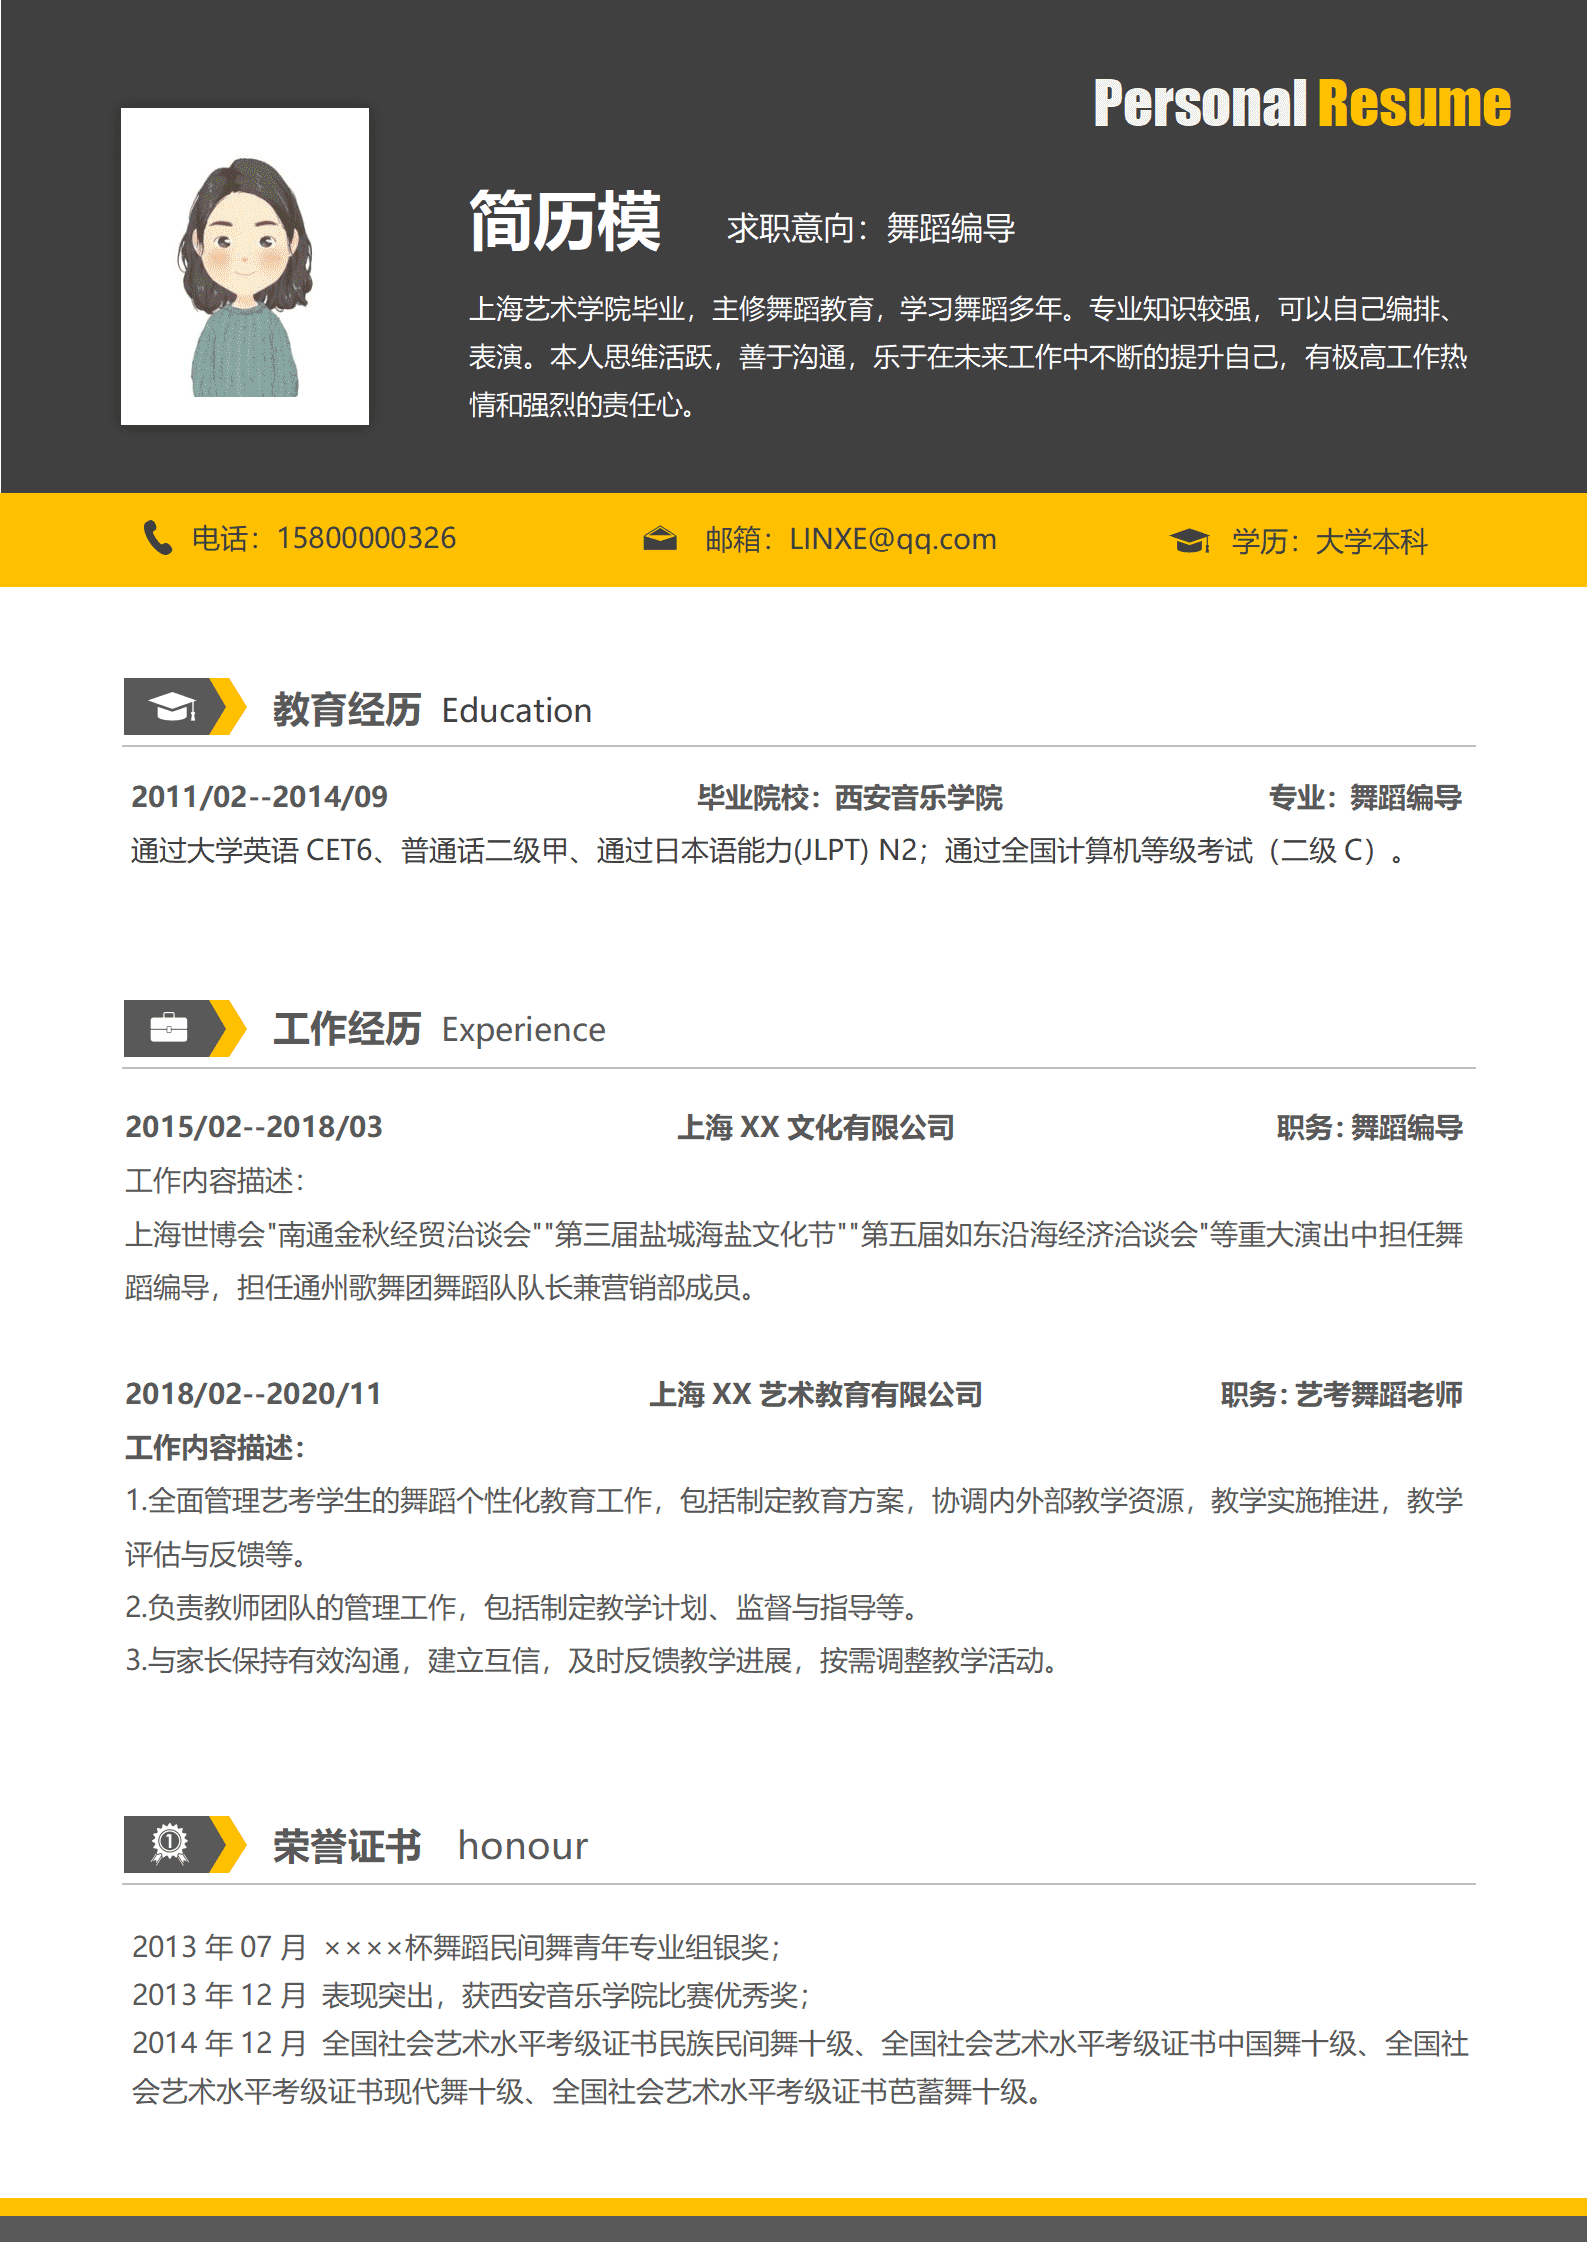Click the line starting 3.与家长保持有效沟通
The image size is (1587, 2245).
coord(592,1660)
